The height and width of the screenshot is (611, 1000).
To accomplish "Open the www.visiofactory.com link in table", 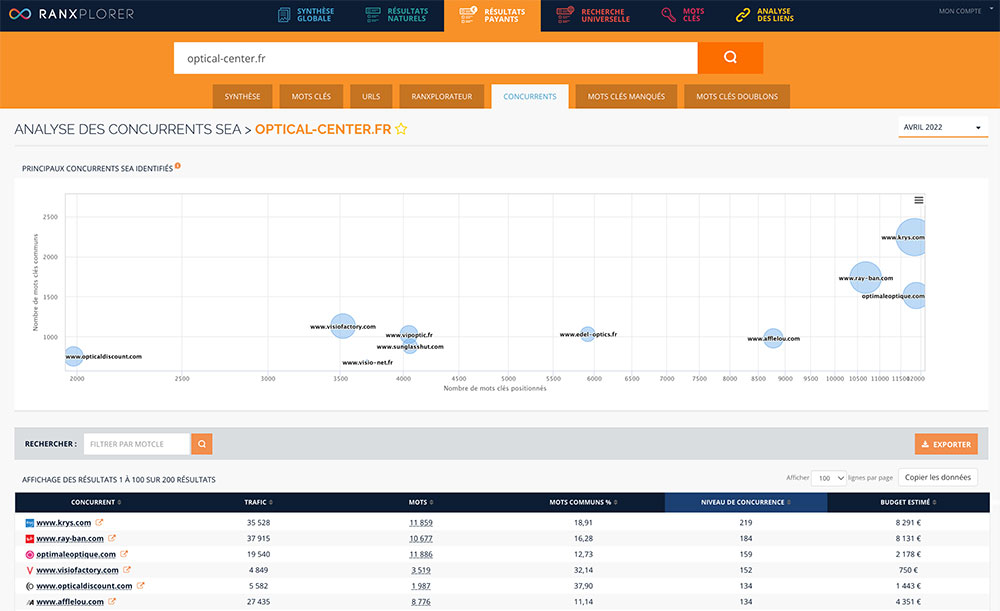I will click(x=77, y=570).
